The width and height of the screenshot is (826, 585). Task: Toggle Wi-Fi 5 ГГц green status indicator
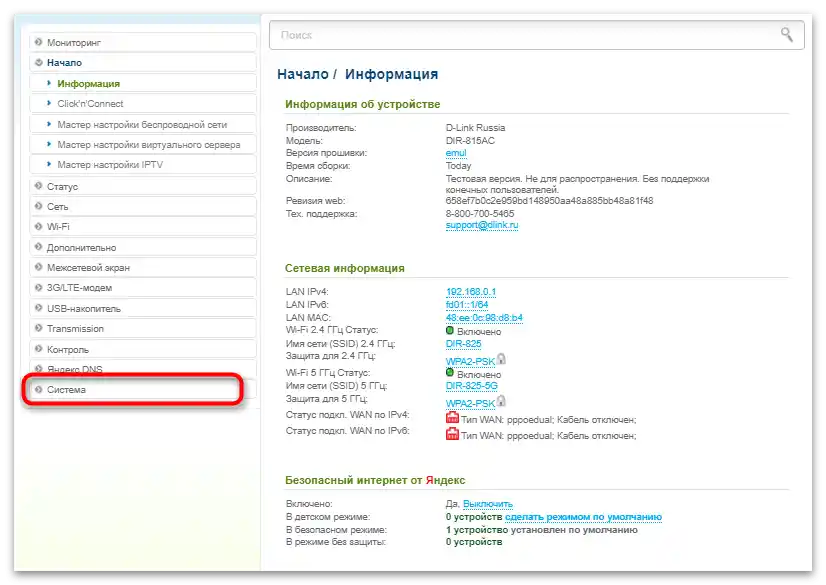click(x=449, y=373)
